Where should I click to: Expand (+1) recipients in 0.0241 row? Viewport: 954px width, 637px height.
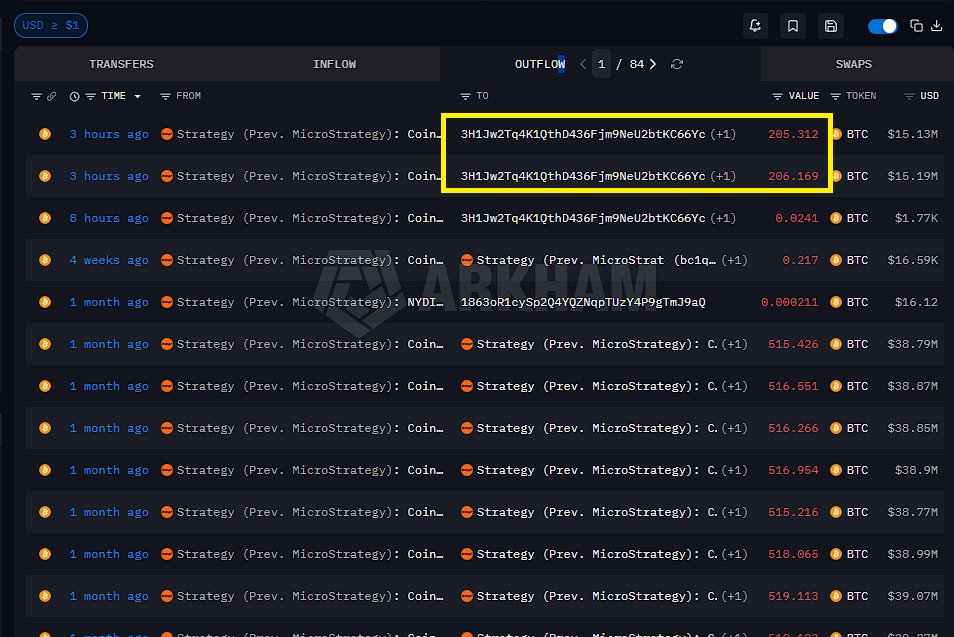[723, 218]
